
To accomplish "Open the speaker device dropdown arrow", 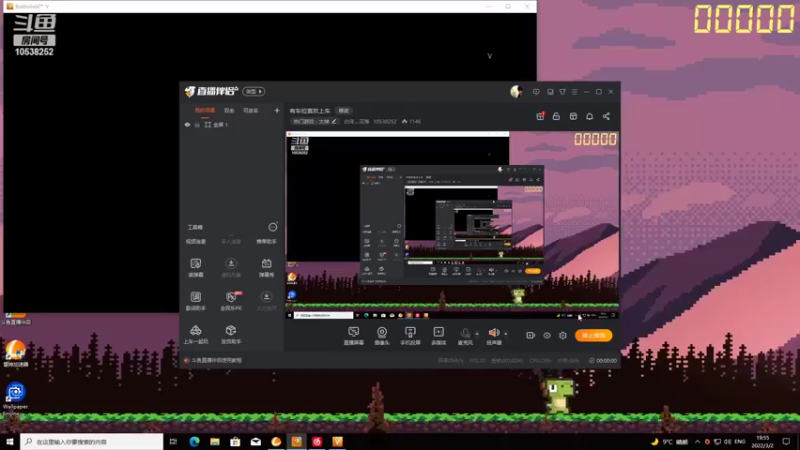I will tap(506, 334).
